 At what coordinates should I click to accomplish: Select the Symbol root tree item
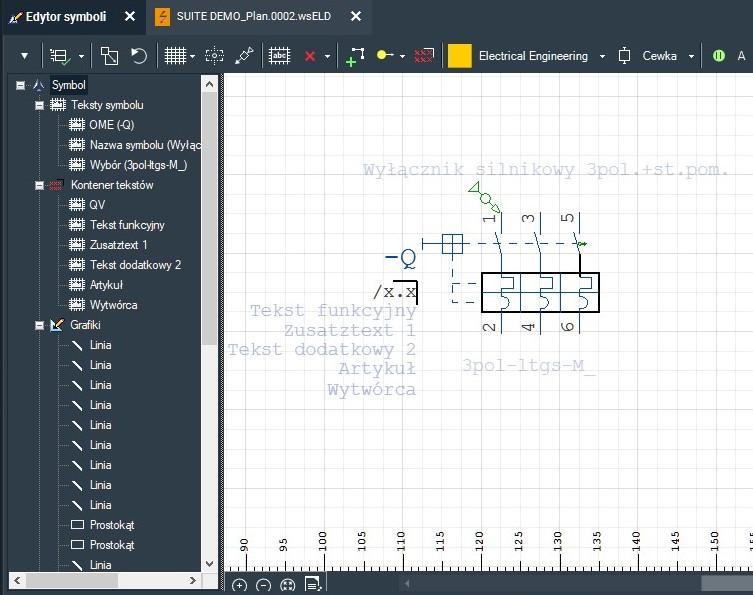pyautogui.click(x=69, y=85)
